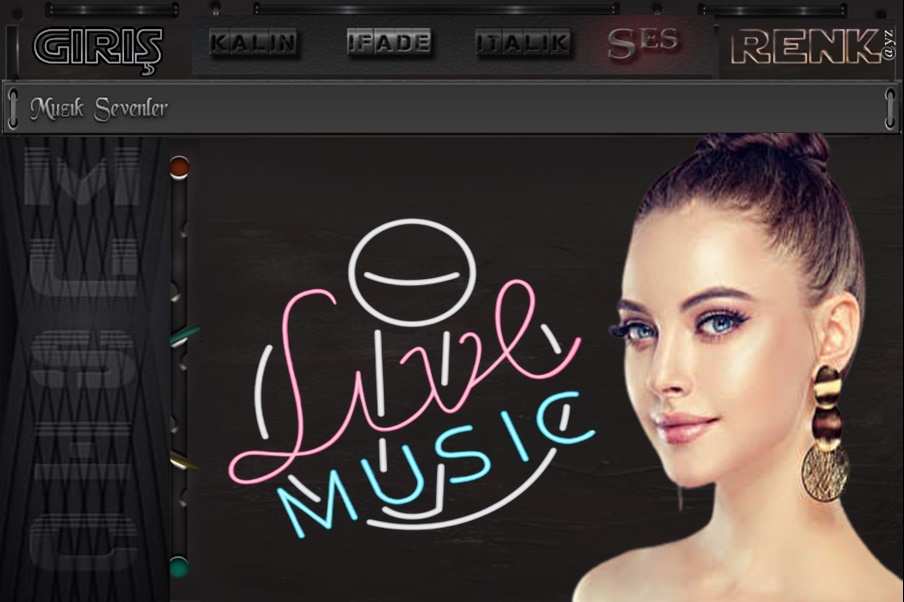Click the orange knob atop the vertical bar

tap(179, 166)
